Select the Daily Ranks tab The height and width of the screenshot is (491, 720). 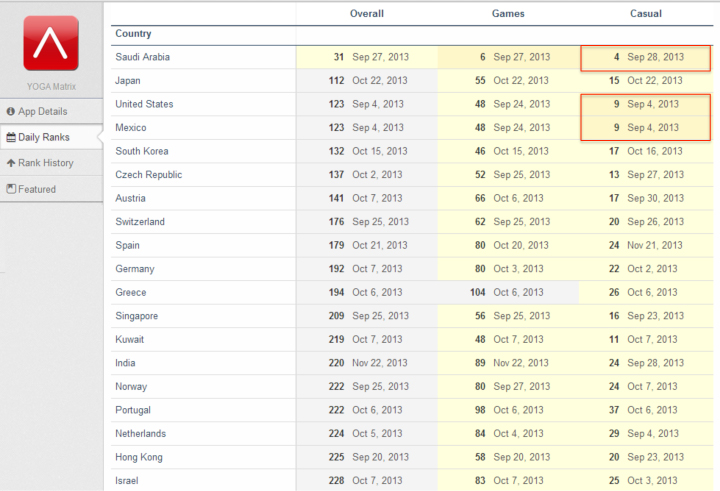[51, 137]
